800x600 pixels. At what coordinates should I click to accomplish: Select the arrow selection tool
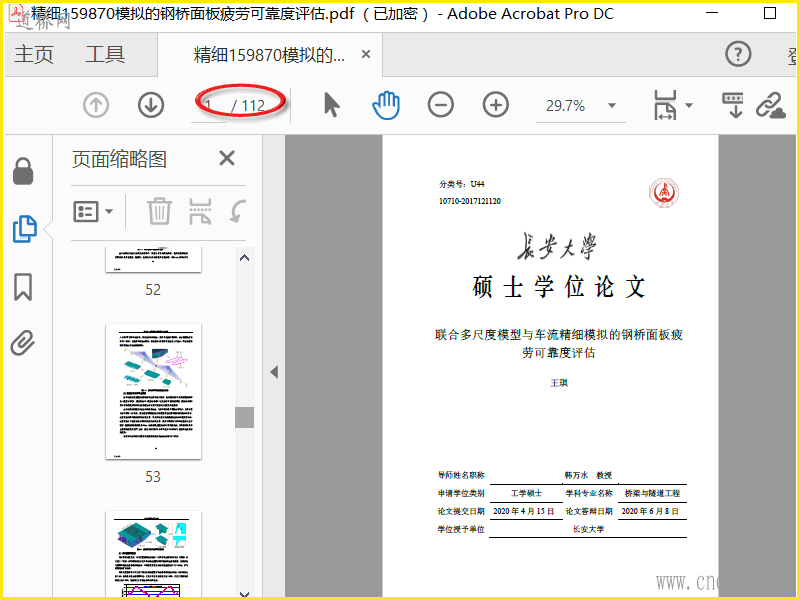332,105
